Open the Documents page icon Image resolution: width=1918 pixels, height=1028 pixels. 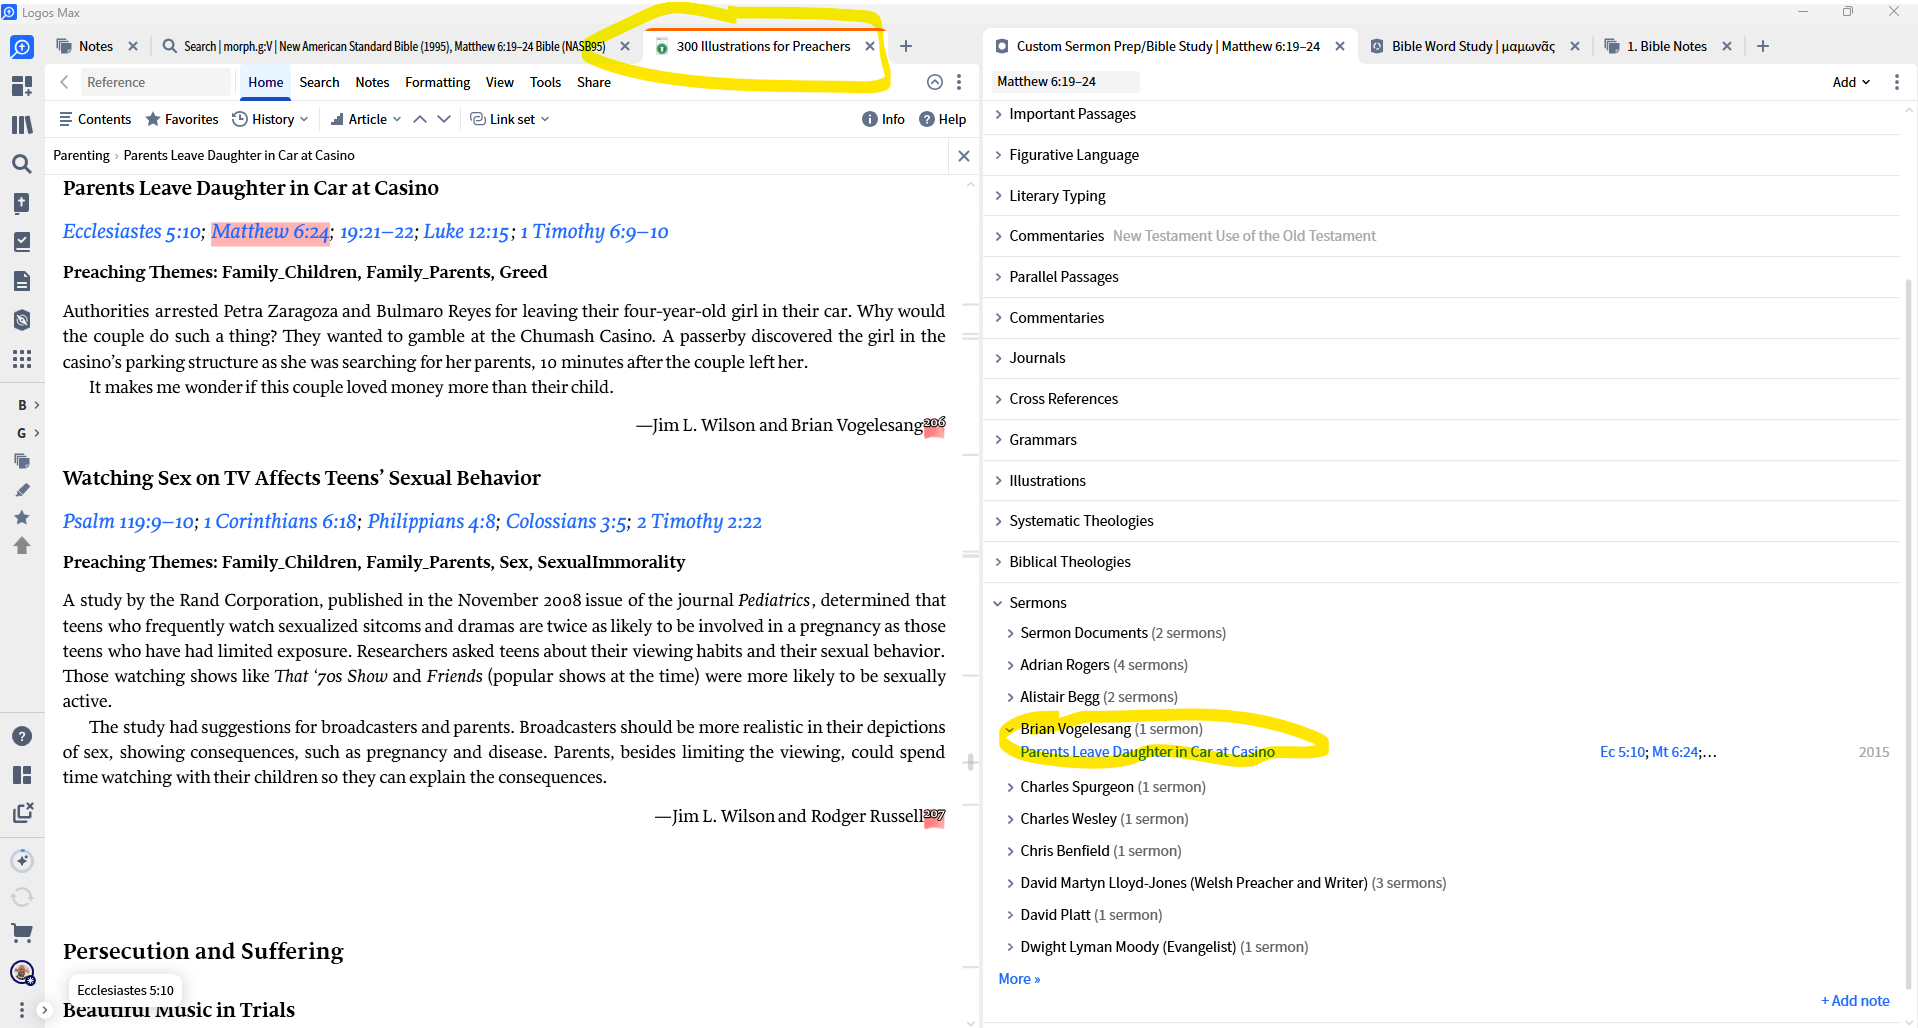point(21,281)
